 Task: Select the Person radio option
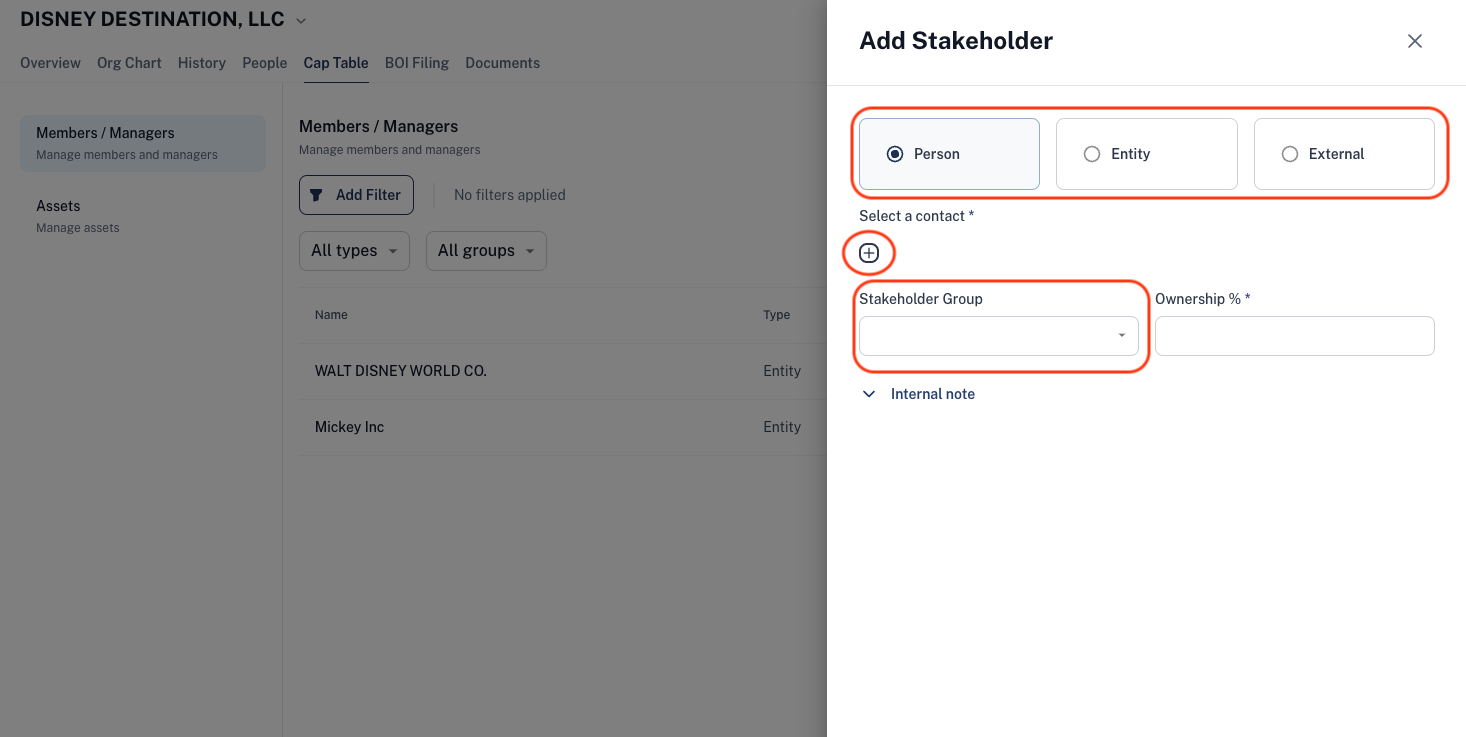(949, 154)
